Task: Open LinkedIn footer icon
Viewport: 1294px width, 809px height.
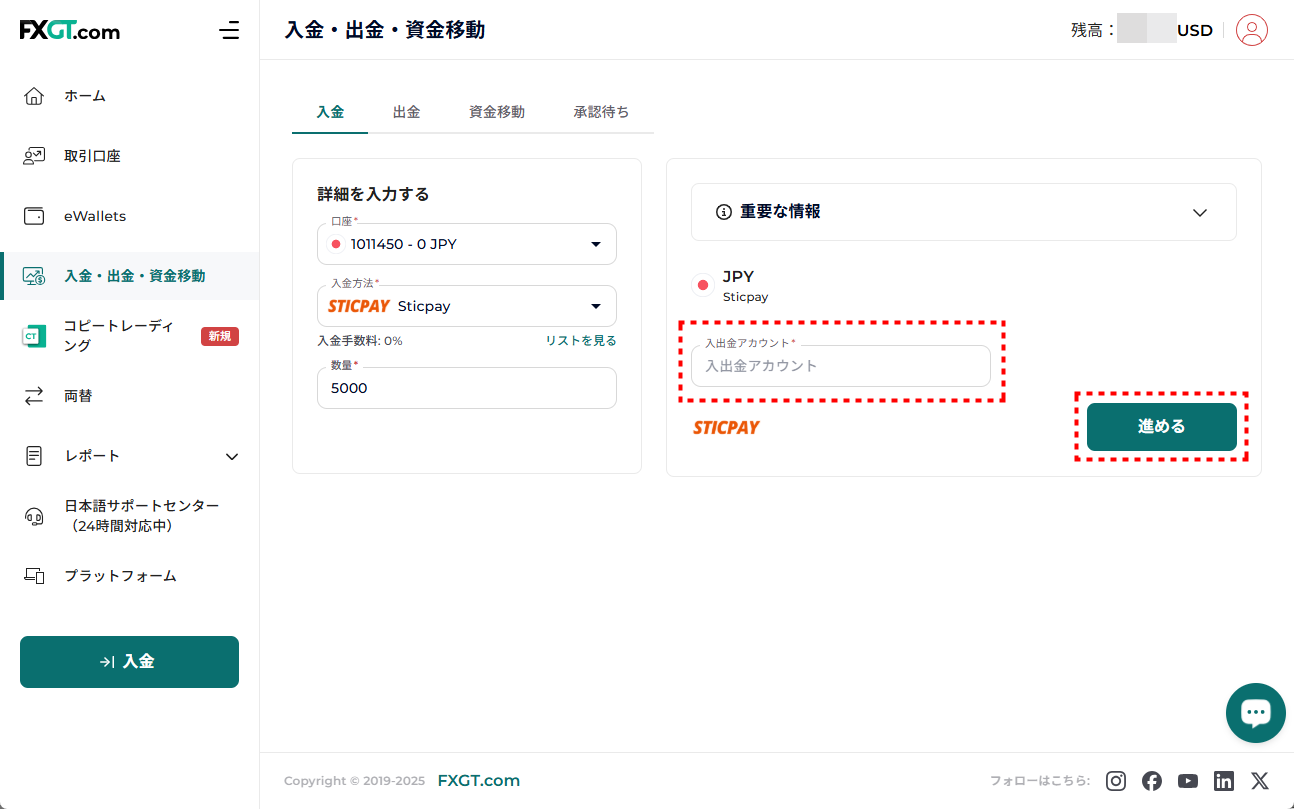Action: click(1224, 781)
